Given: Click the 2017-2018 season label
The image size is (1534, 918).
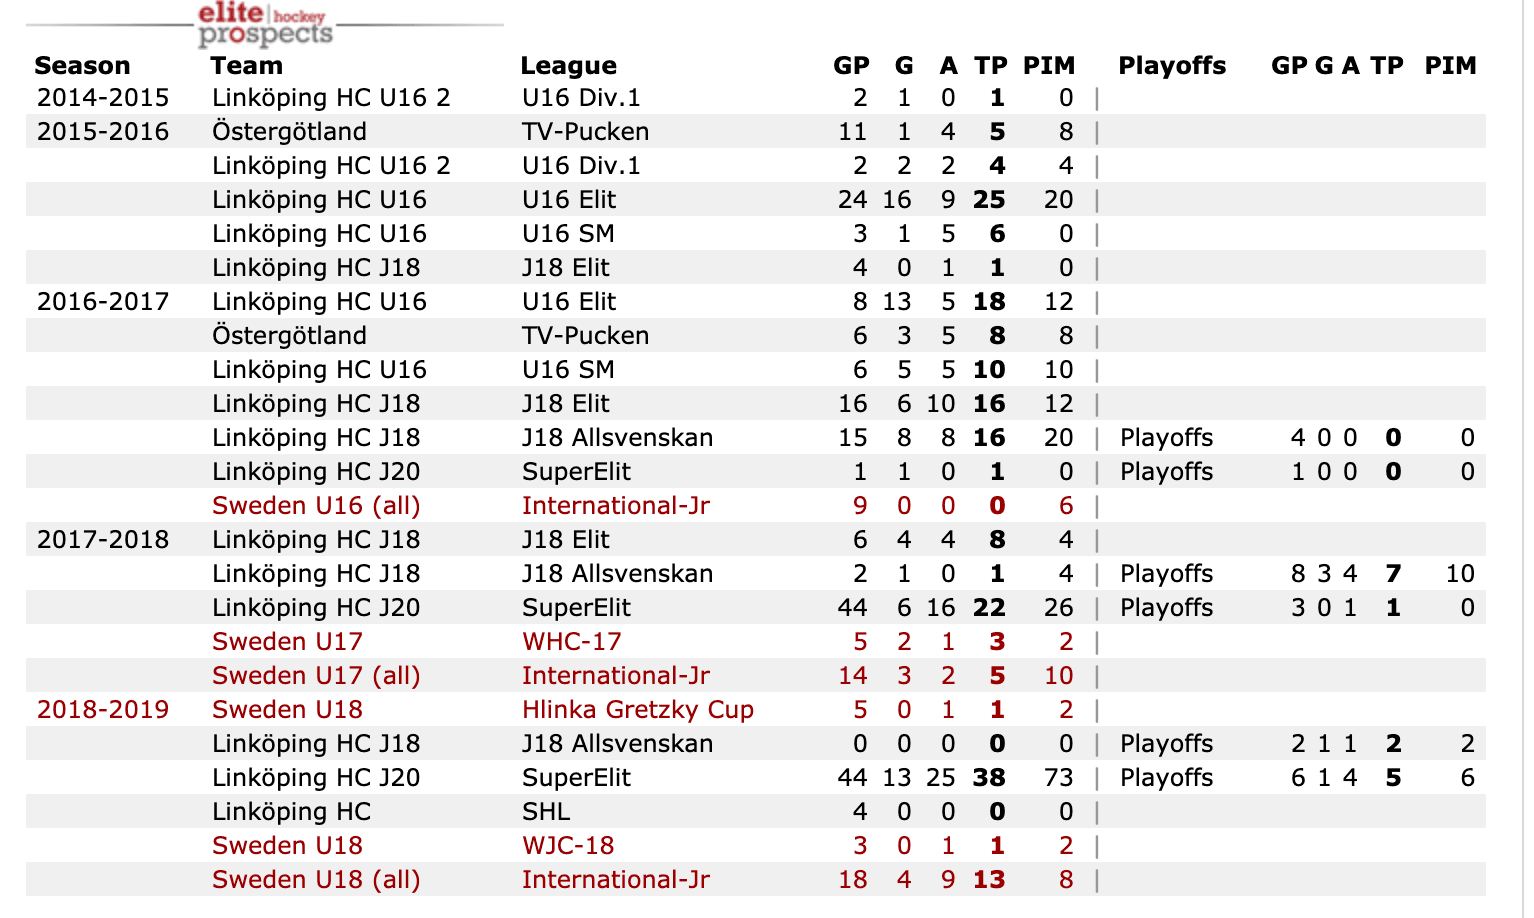Looking at the screenshot, I should tap(103, 540).
